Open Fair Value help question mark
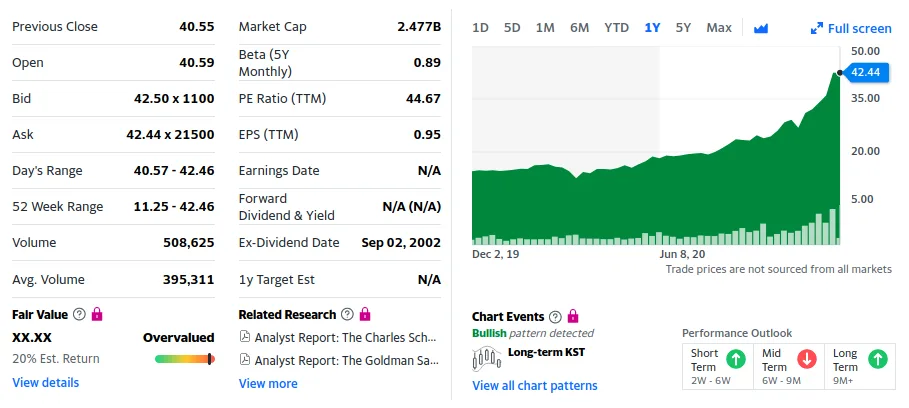Screen dimensions: 909x408 coord(79,315)
